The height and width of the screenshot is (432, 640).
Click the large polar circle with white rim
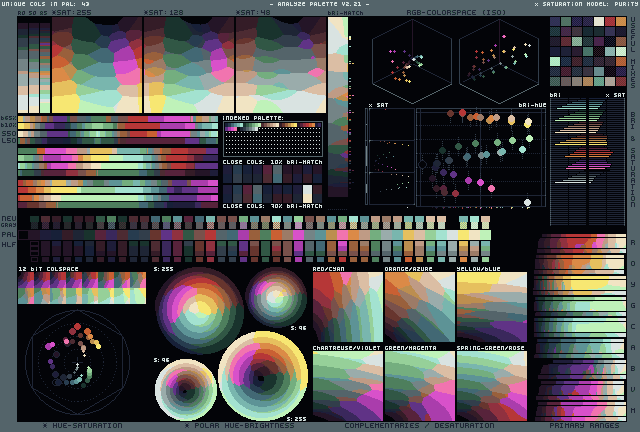click(x=263, y=376)
